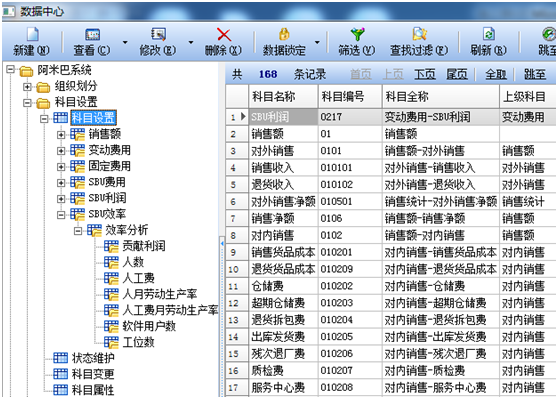Expand the SBU费用 tree node

click(61, 183)
